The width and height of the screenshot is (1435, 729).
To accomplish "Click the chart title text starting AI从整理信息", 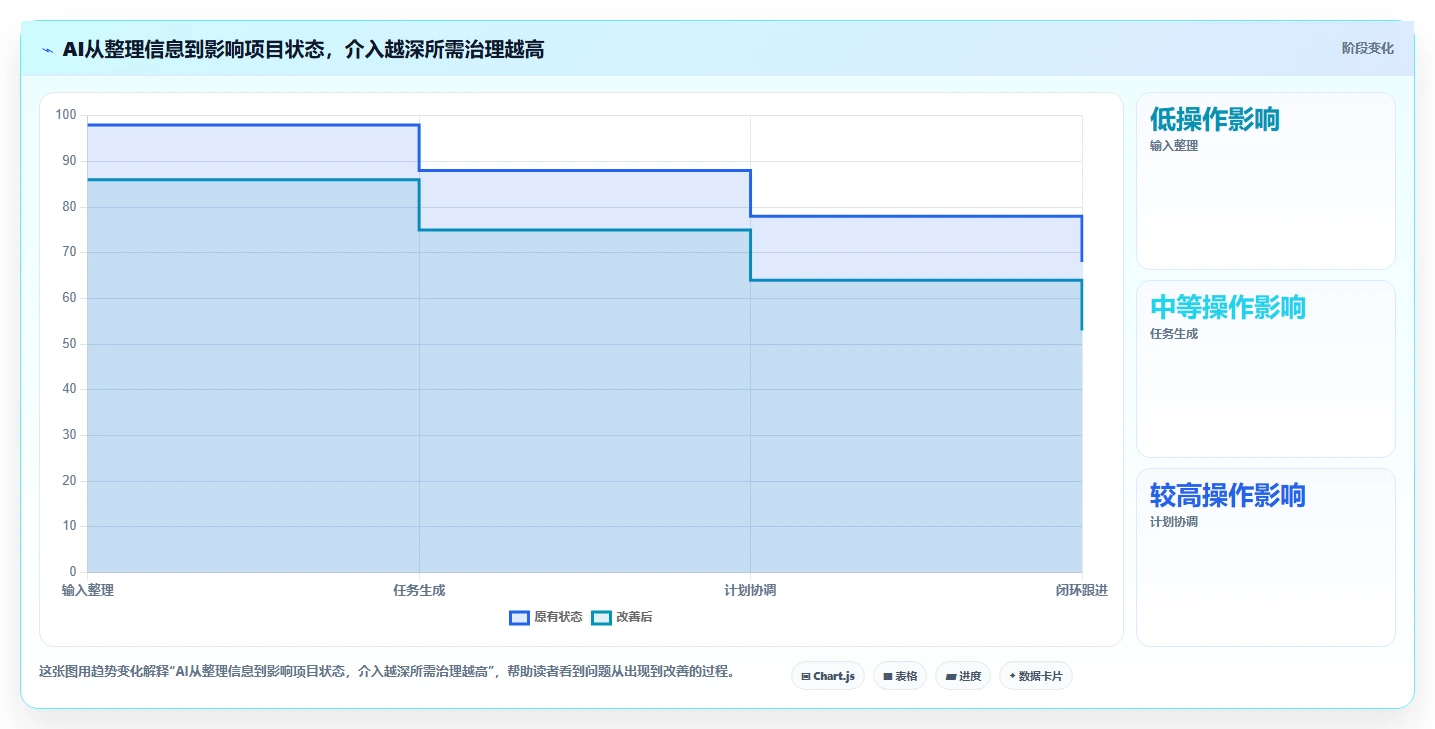I will pyautogui.click(x=303, y=49).
